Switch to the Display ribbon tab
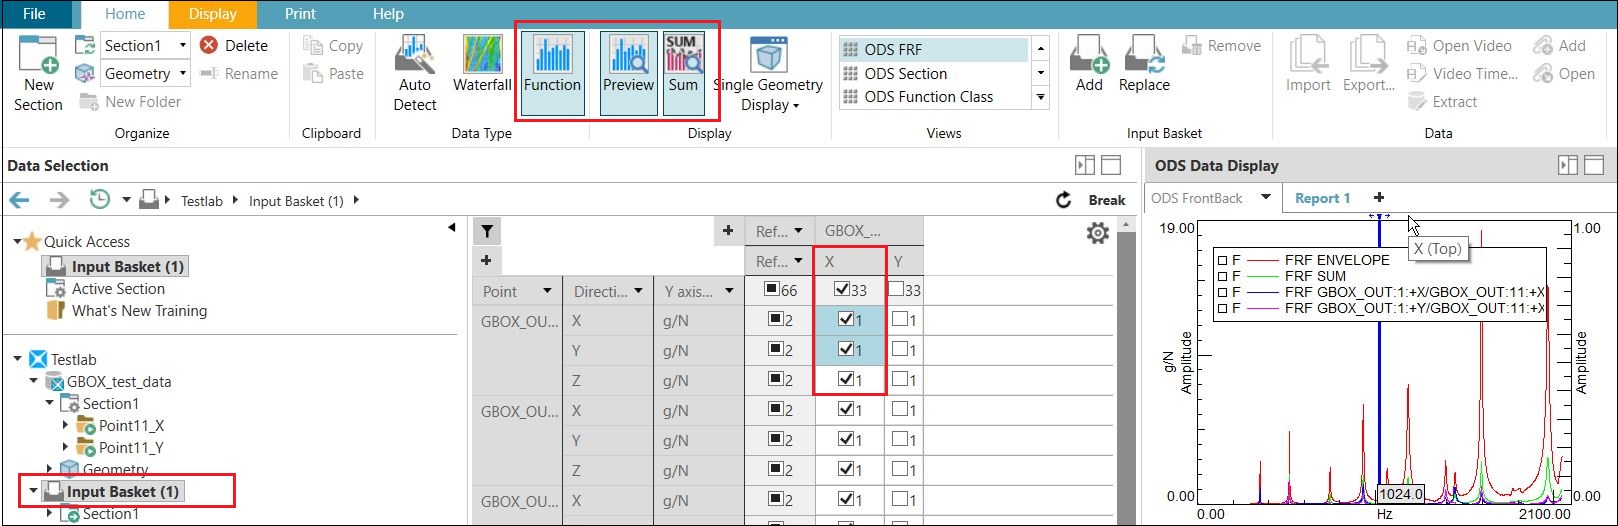Viewport: 1618px width, 526px height. 213,14
